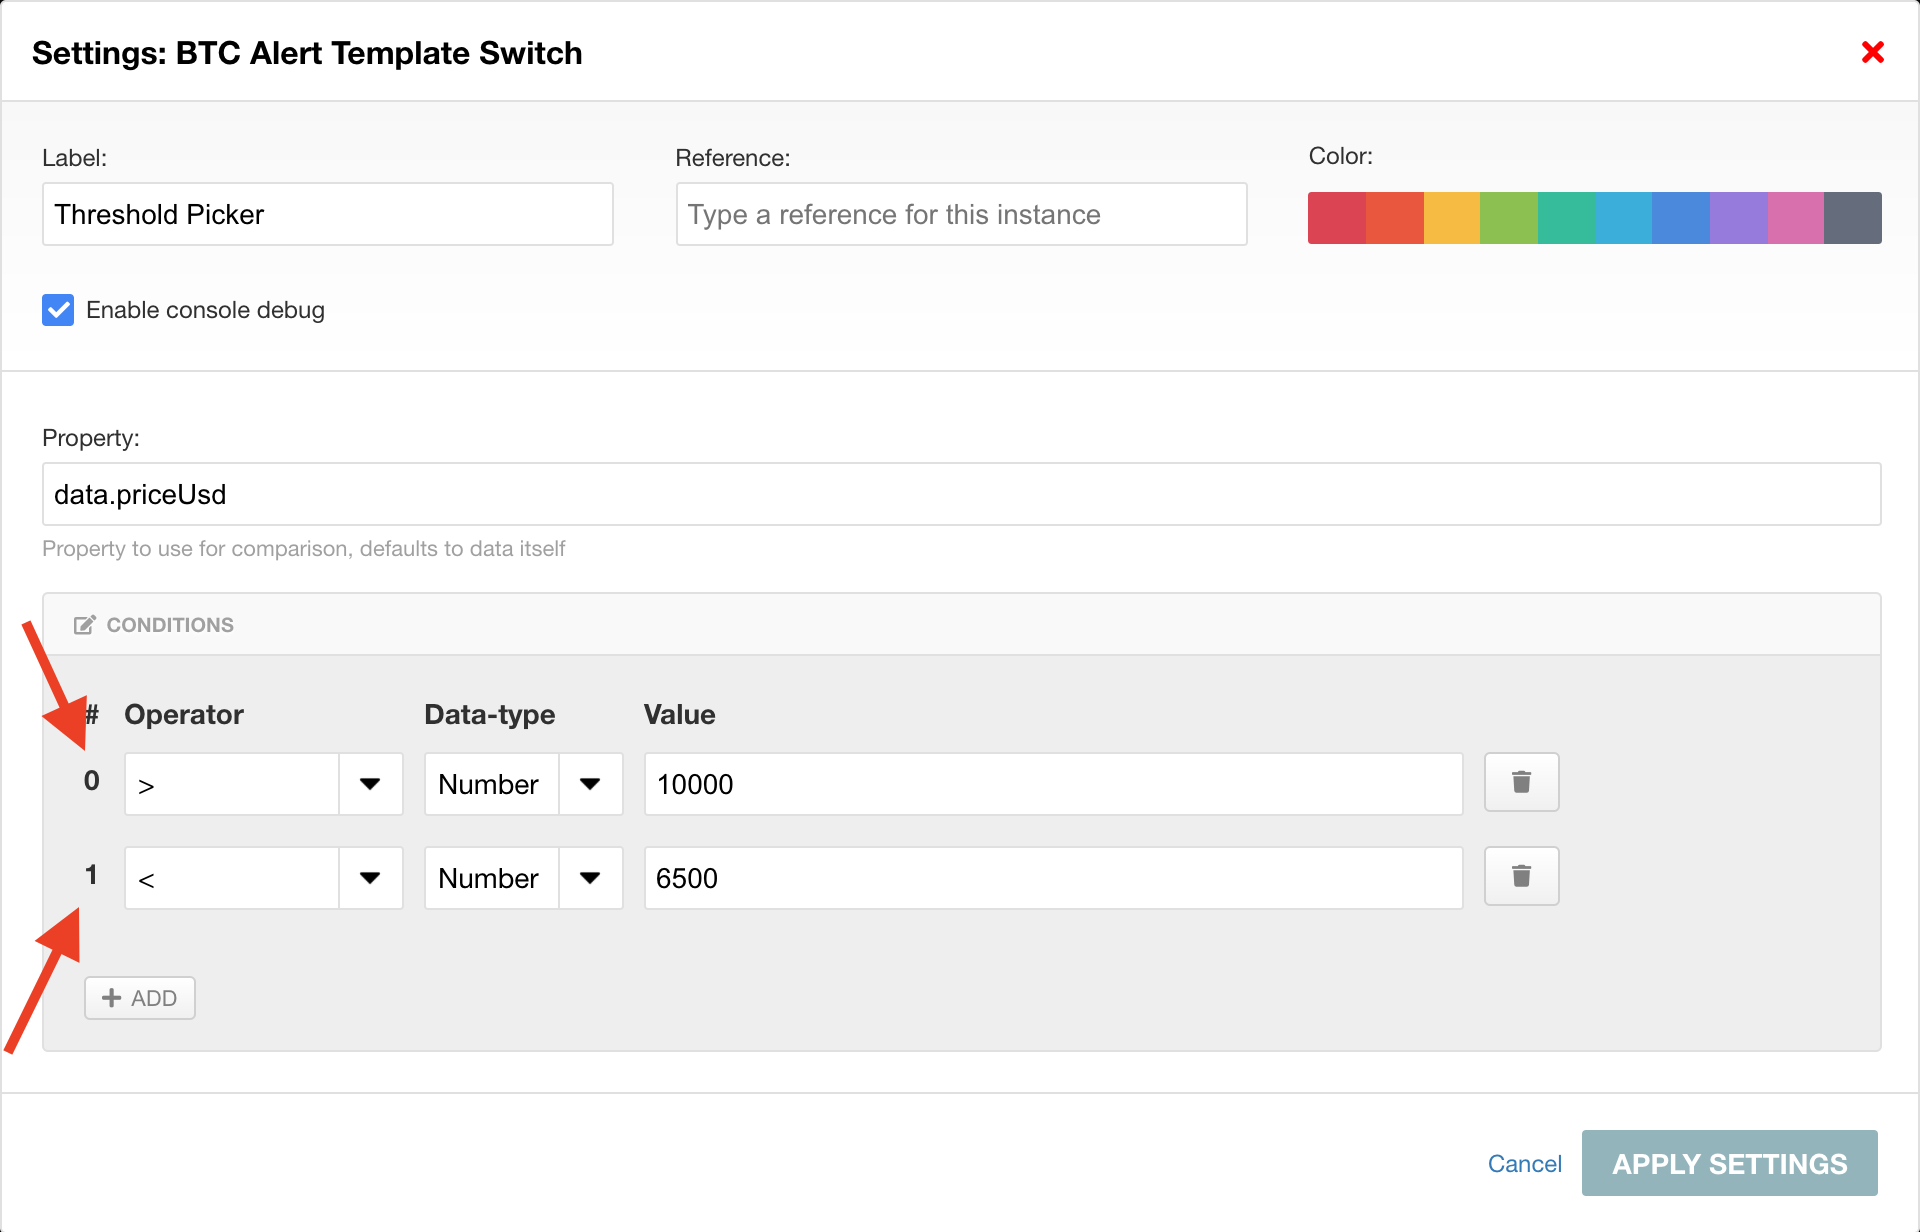Click the Cancel link
1920x1232 pixels.
click(1524, 1163)
